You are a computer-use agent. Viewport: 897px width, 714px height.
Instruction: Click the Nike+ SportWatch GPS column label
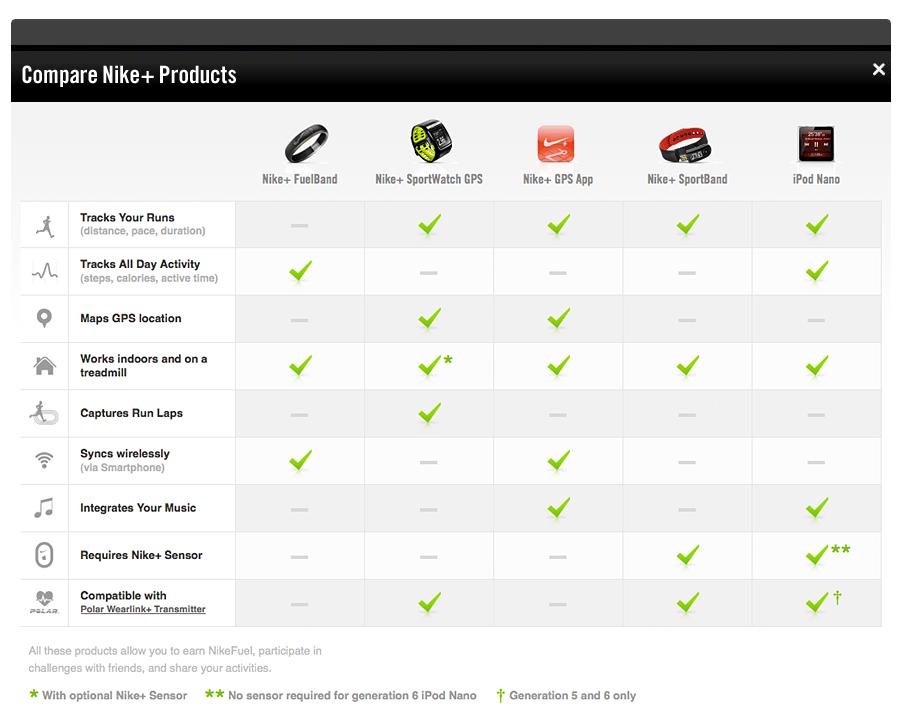click(x=428, y=180)
